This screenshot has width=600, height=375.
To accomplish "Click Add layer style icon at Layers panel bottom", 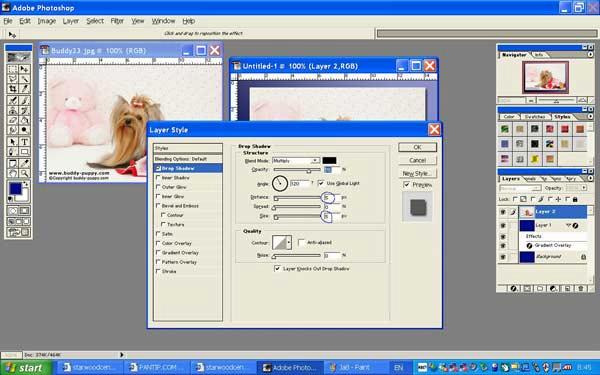I will 514,289.
